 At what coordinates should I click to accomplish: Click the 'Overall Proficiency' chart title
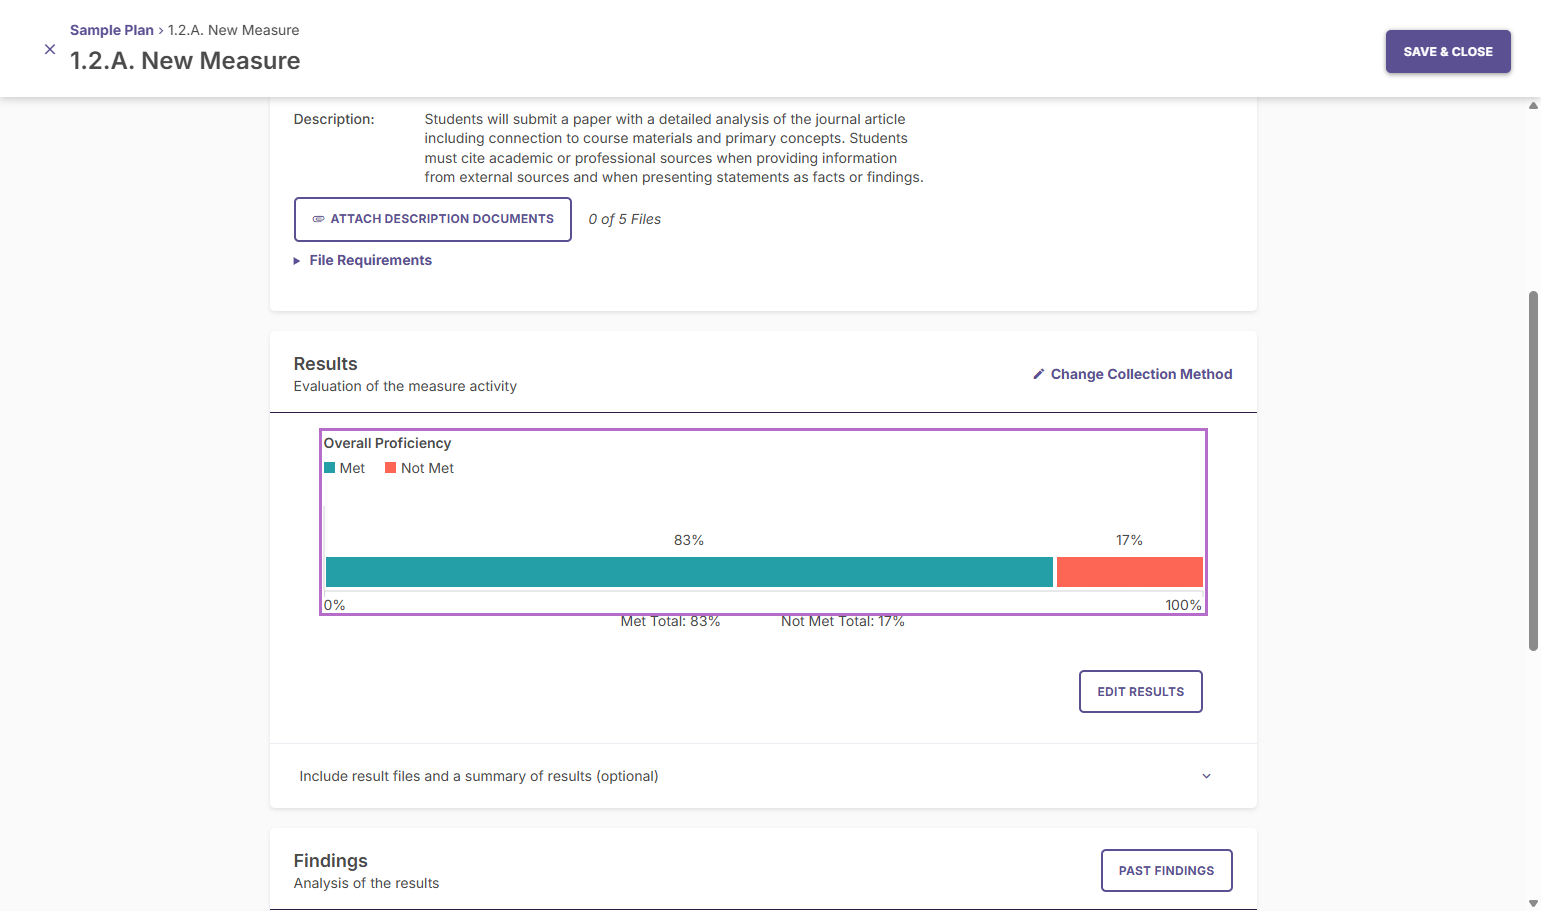388,443
